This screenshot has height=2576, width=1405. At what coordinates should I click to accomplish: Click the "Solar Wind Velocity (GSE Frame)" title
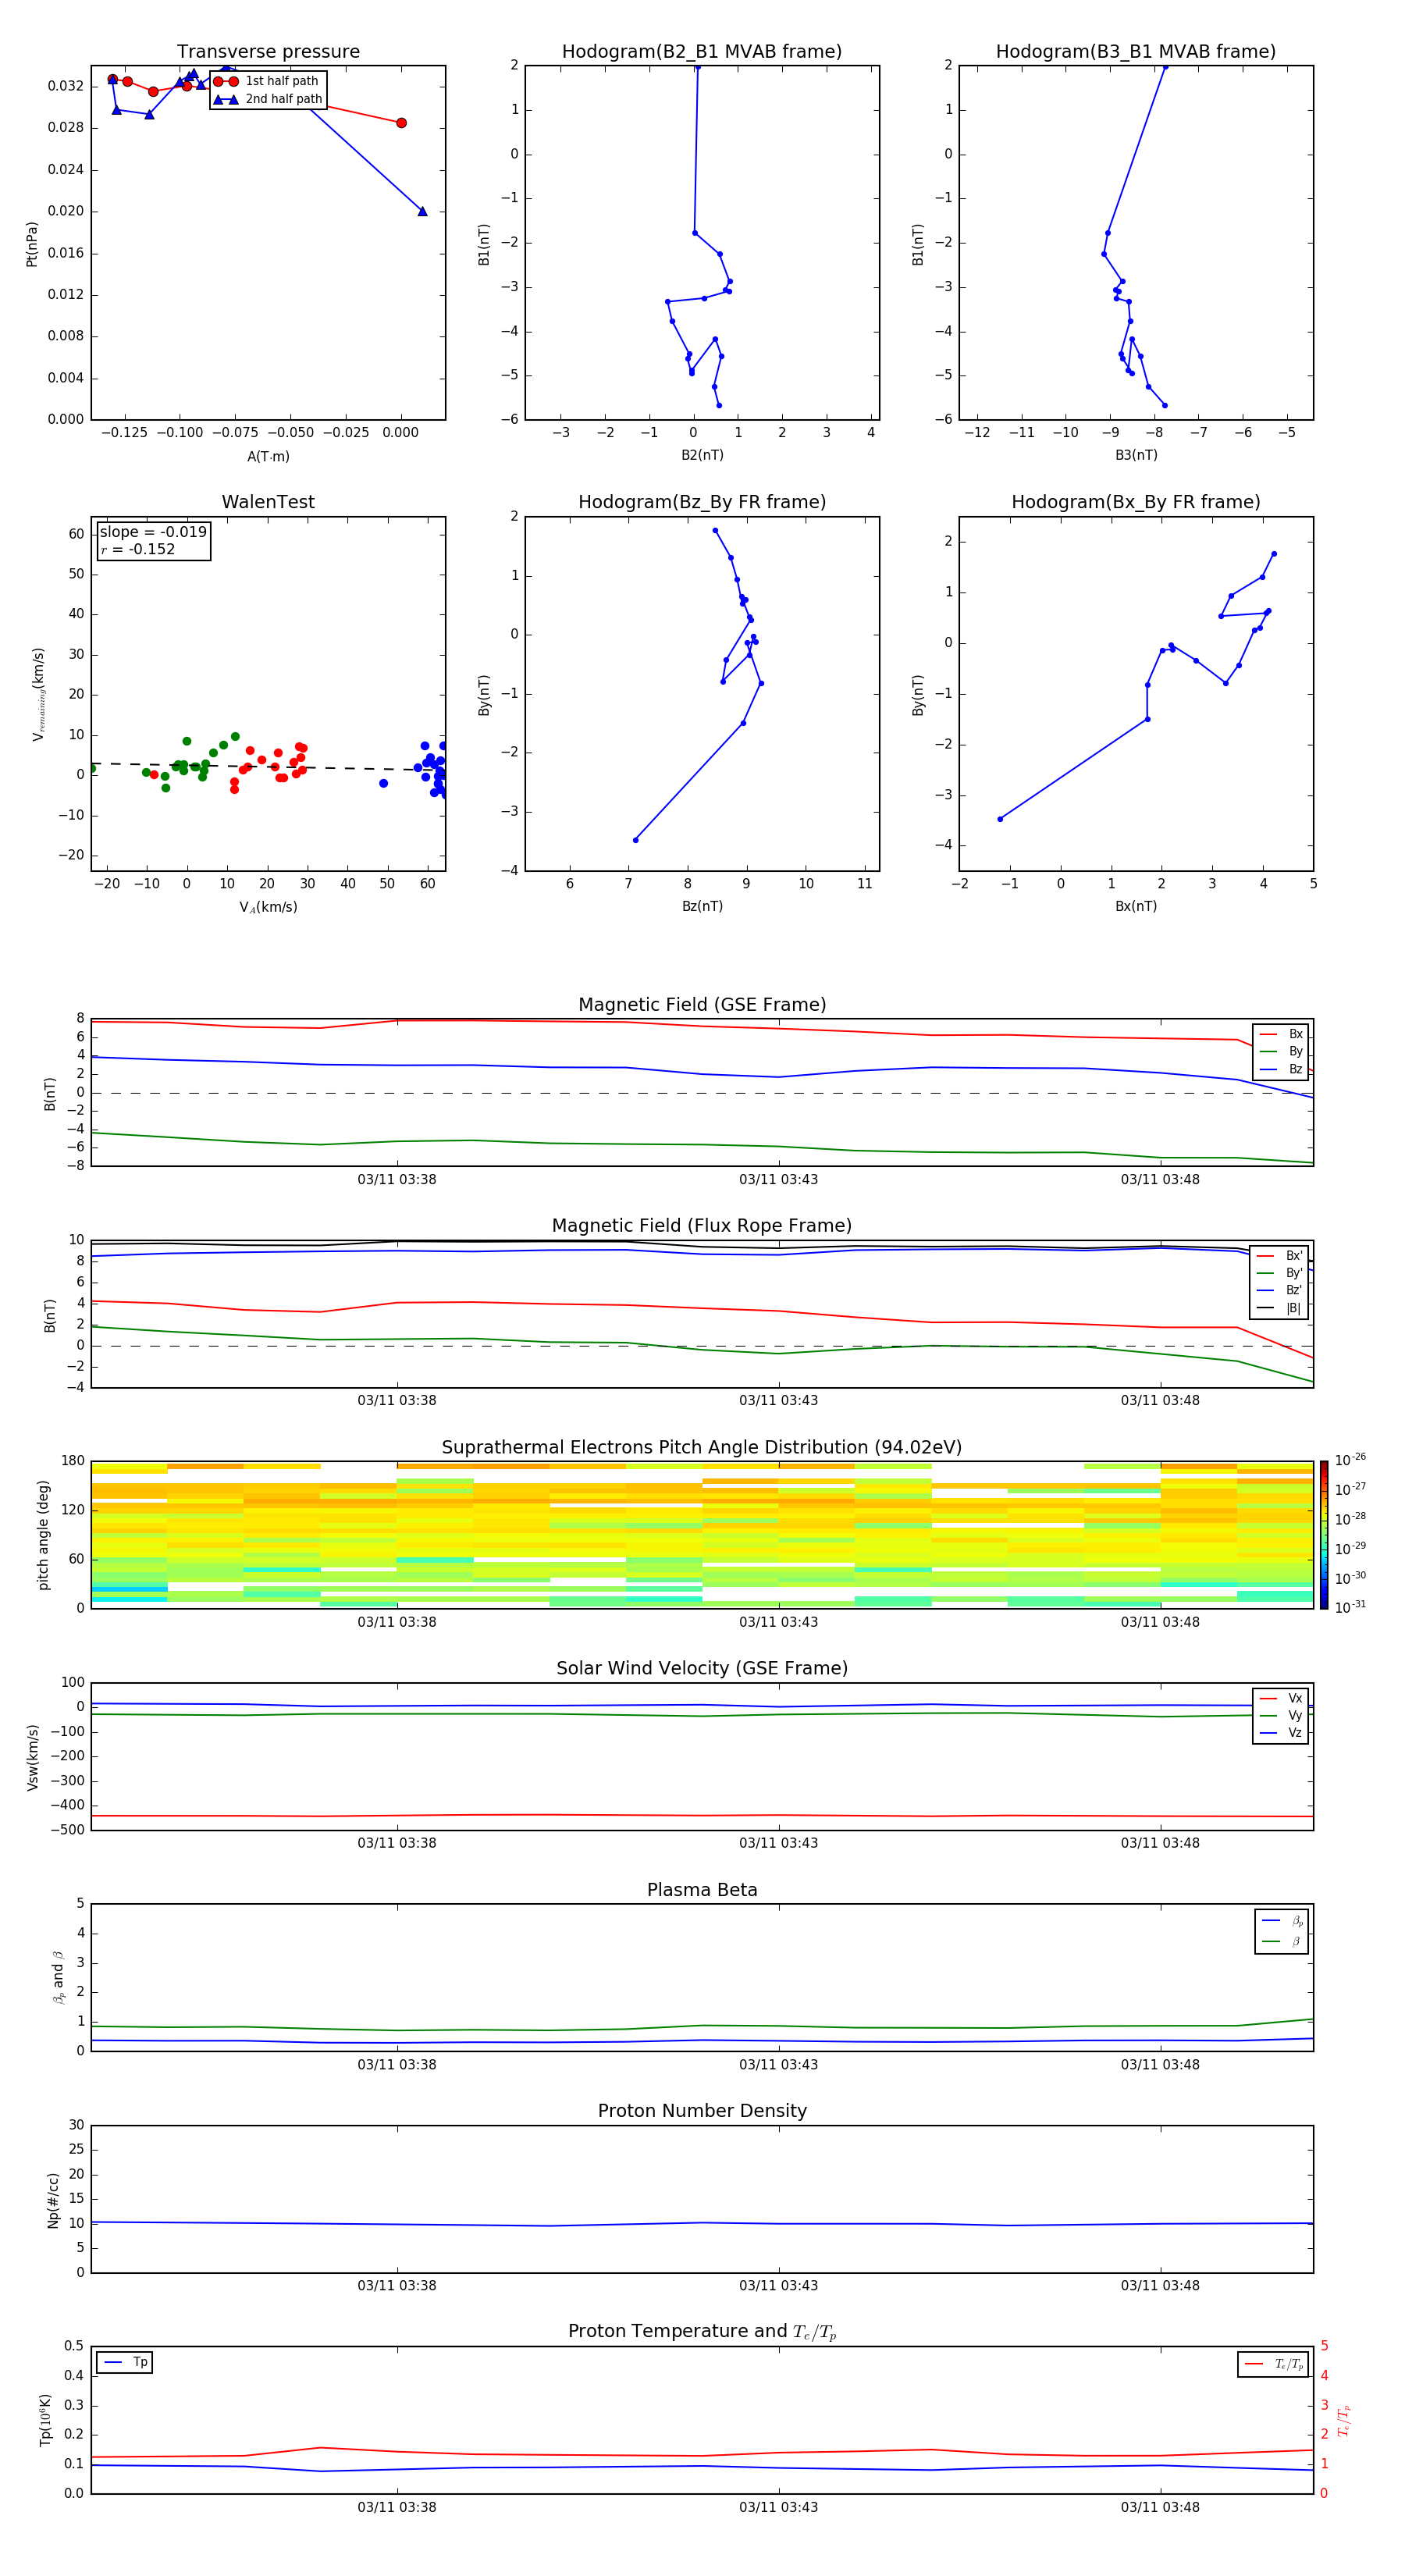pos(702,1669)
